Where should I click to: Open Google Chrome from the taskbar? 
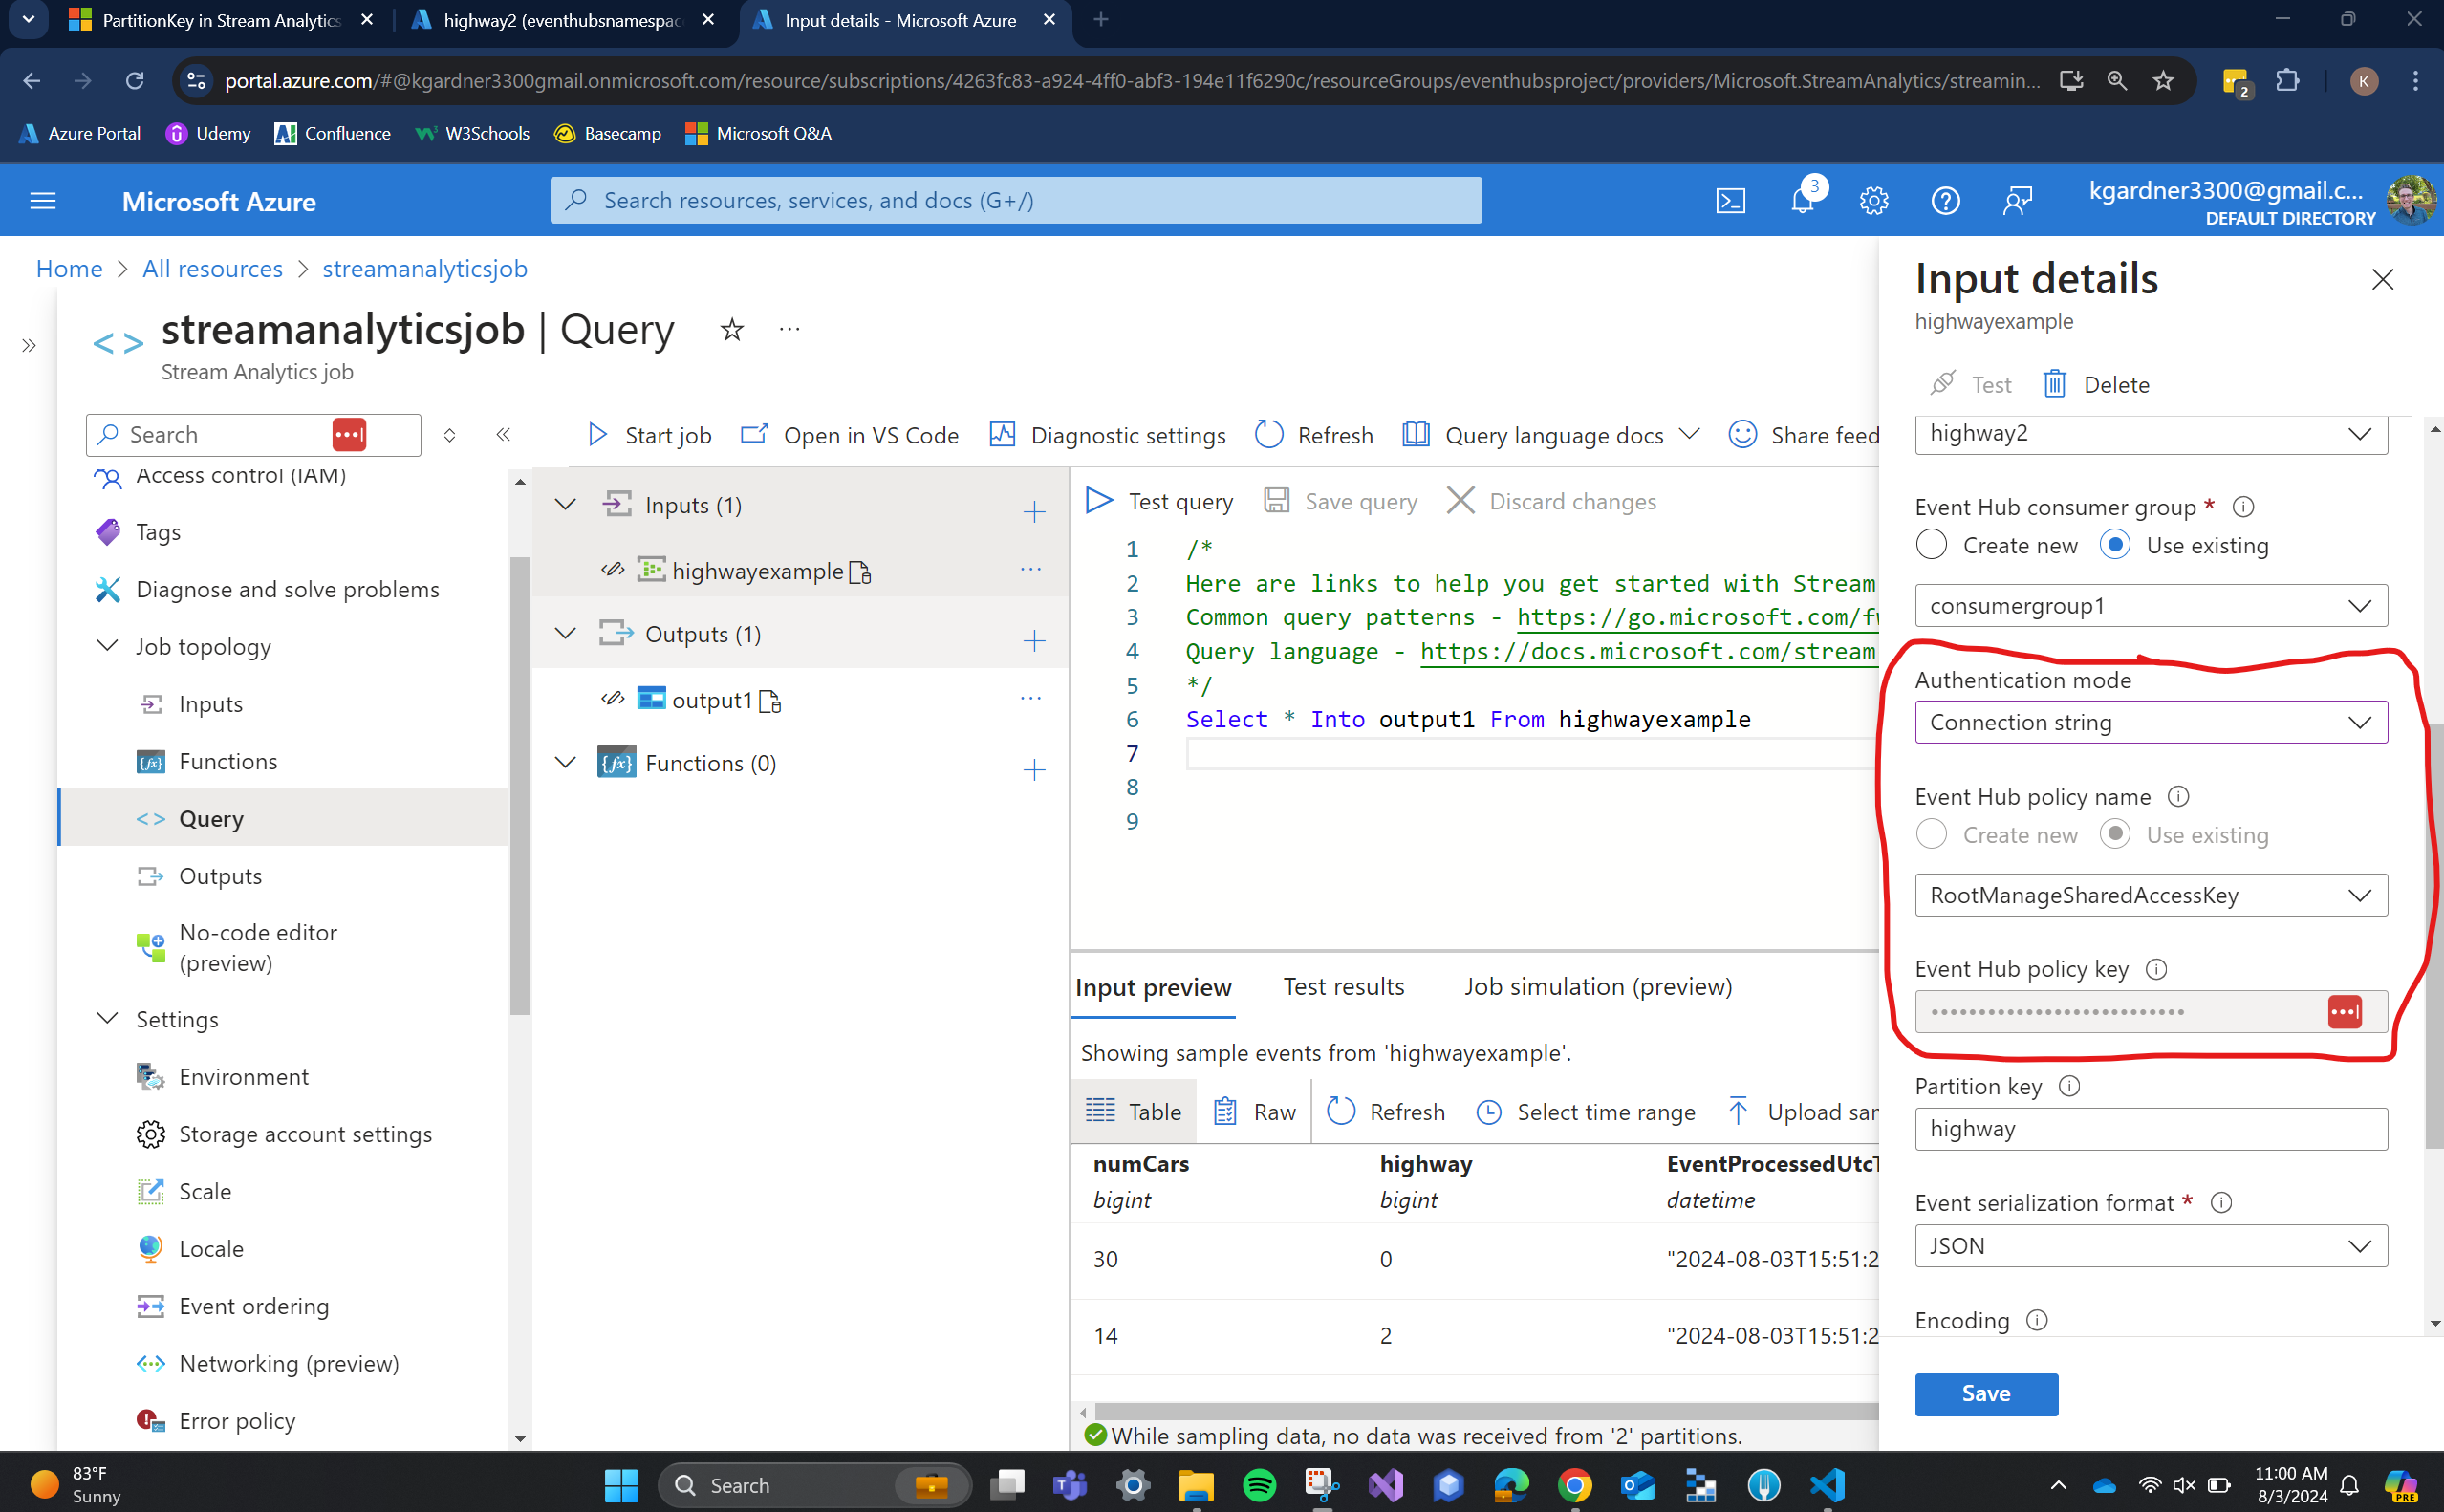pos(1575,1485)
